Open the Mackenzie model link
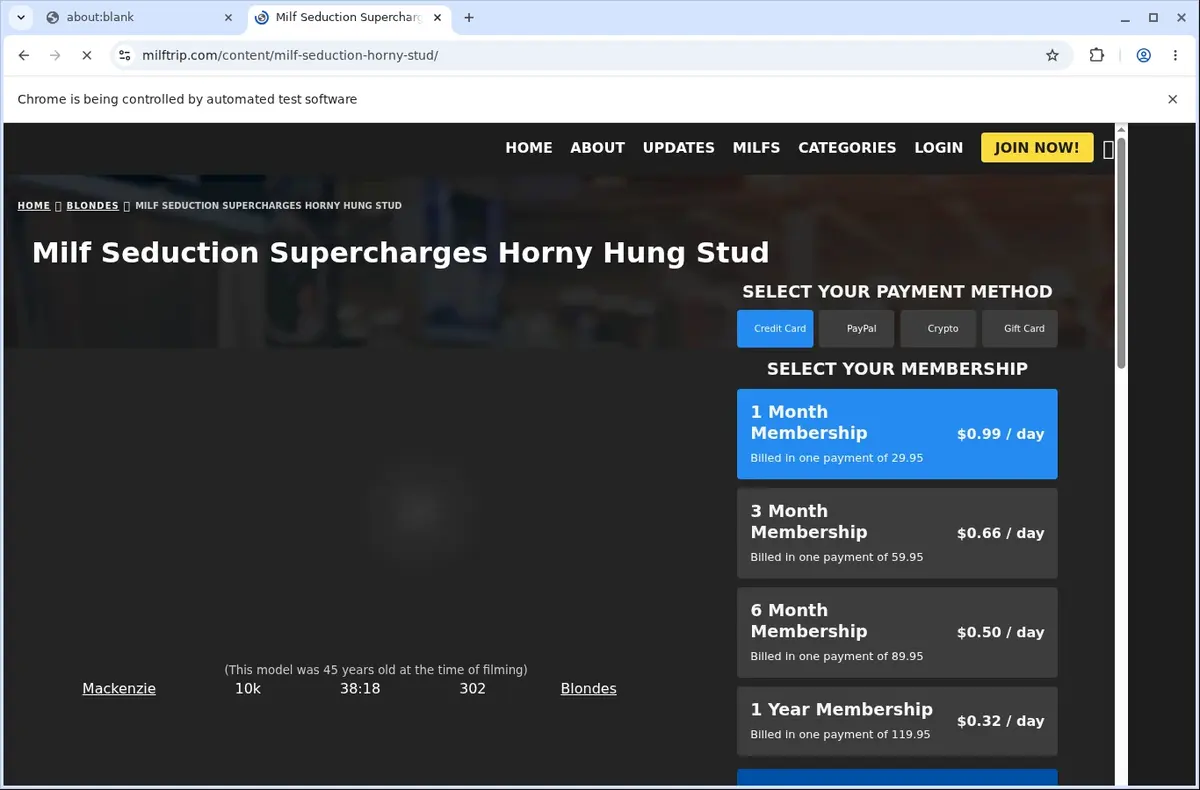This screenshot has width=1200, height=790. pyautogui.click(x=119, y=688)
